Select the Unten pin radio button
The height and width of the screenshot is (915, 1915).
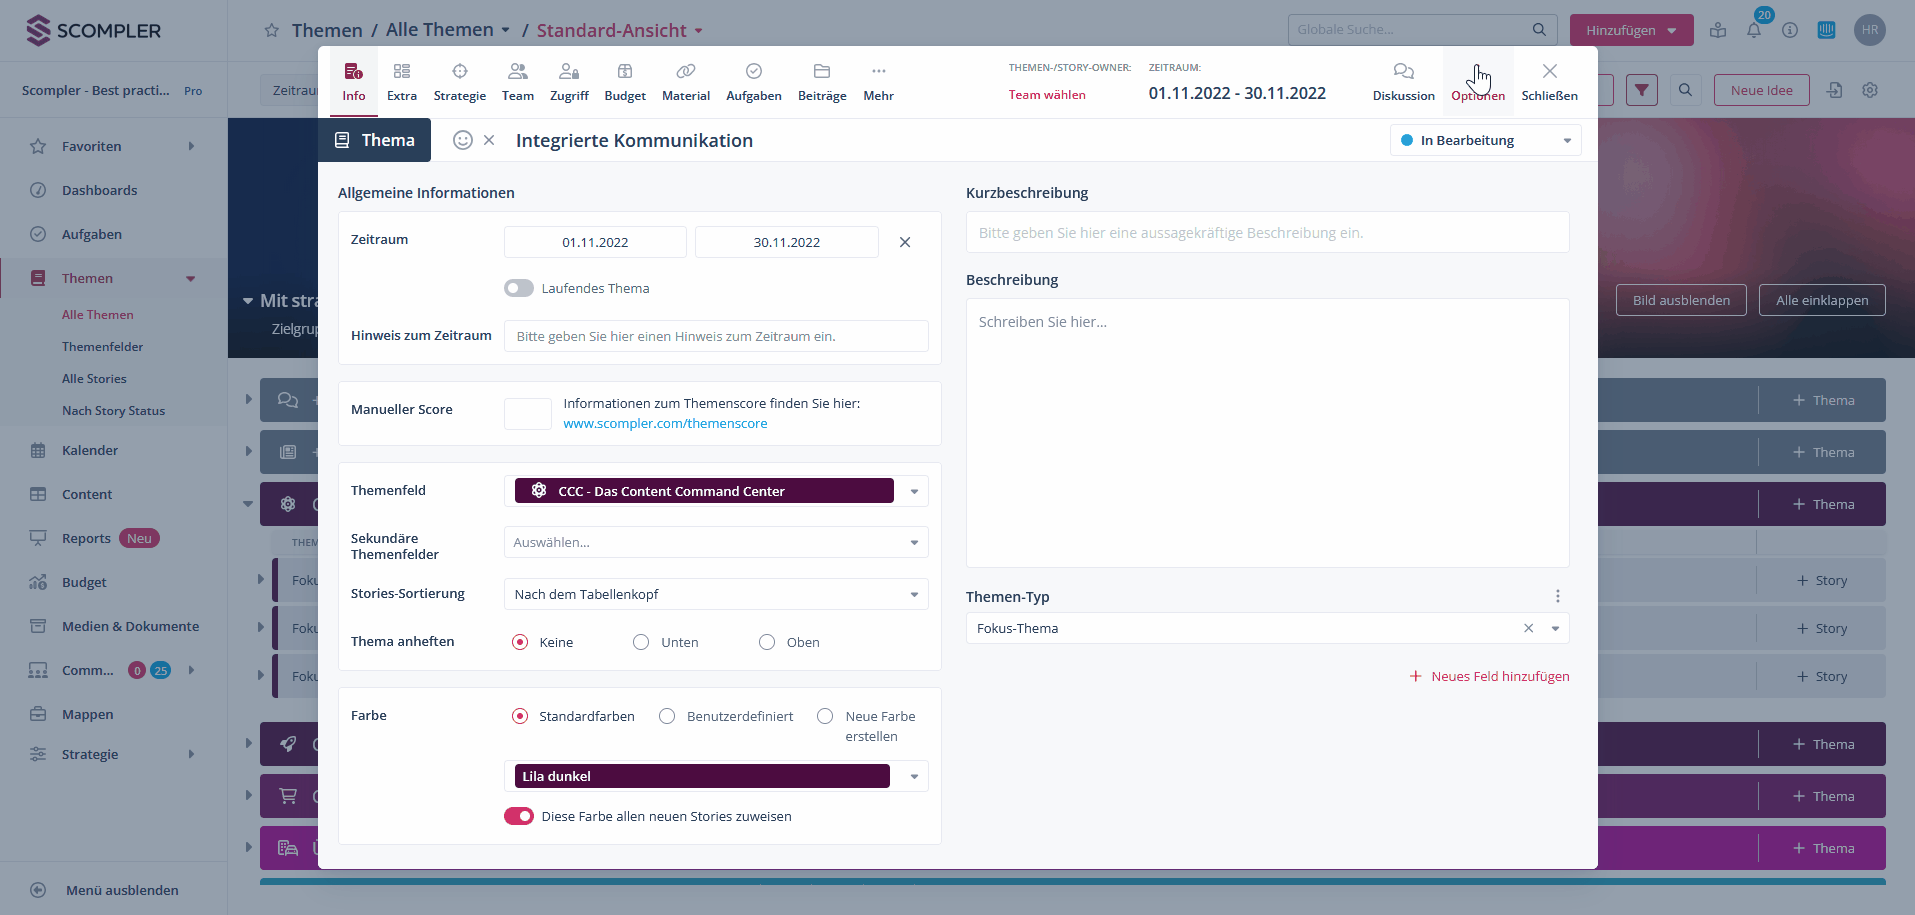(x=641, y=642)
